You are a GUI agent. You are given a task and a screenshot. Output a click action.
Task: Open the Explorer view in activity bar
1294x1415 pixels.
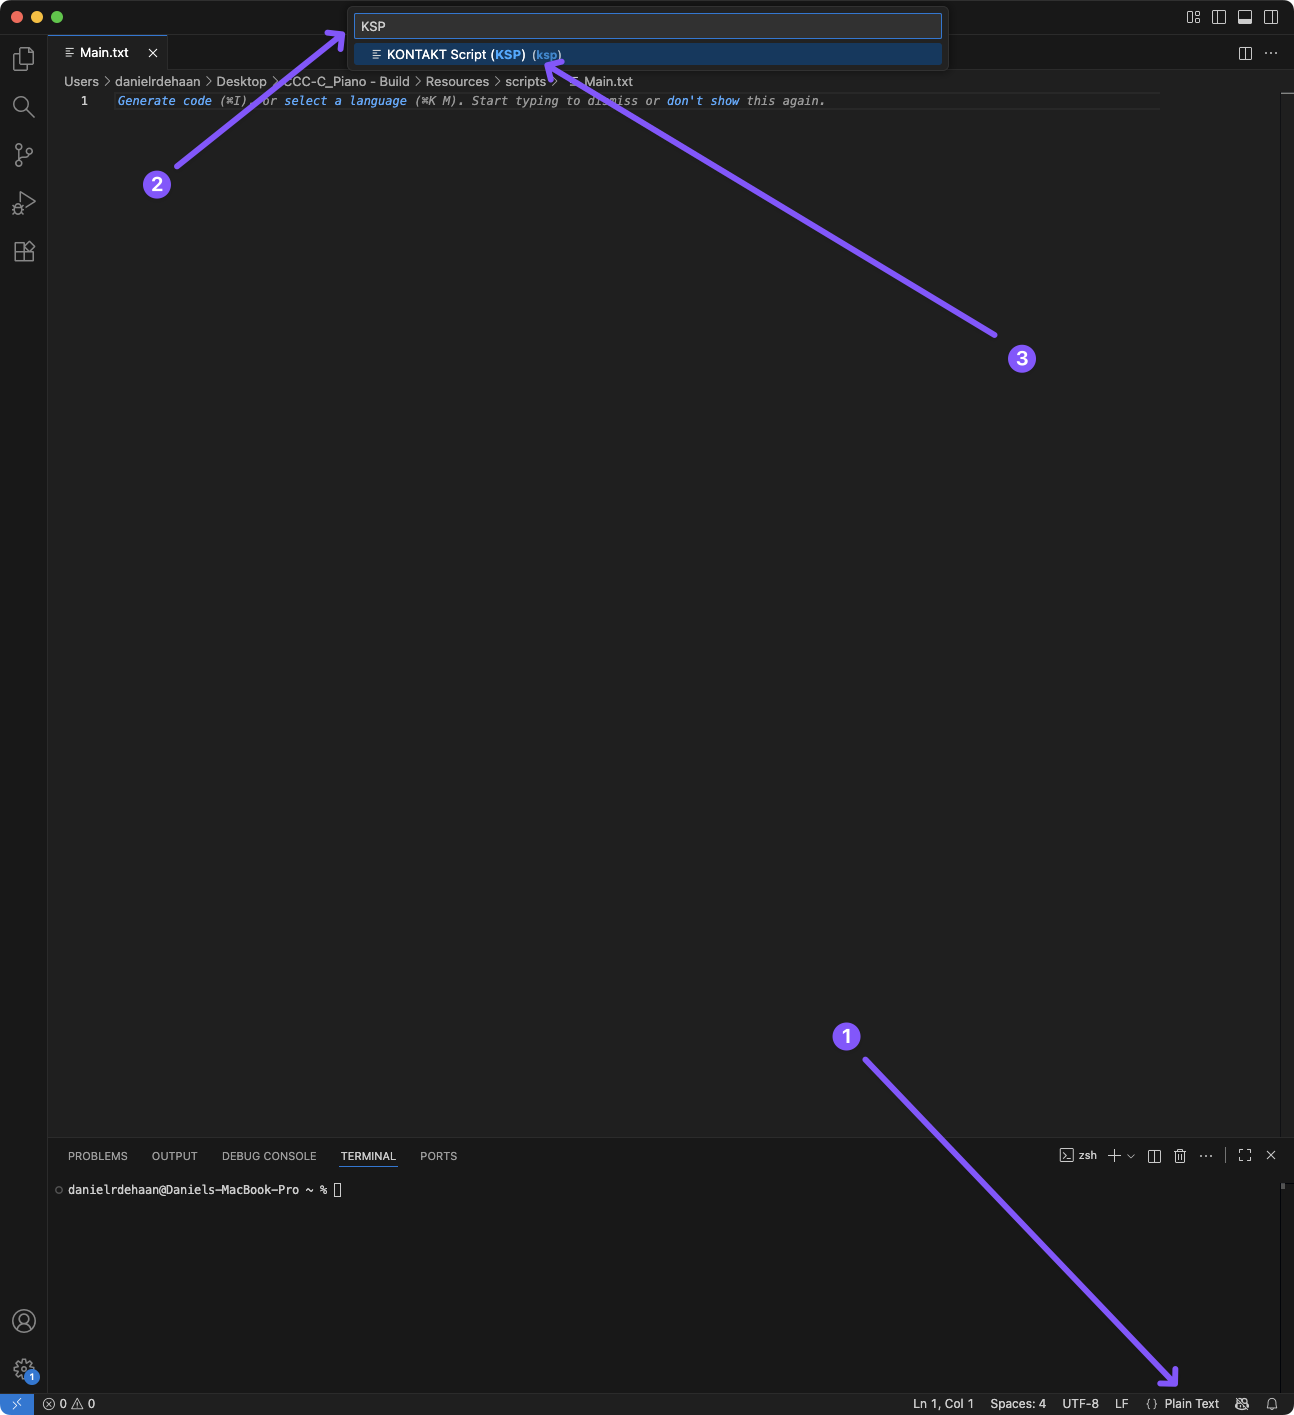24,60
